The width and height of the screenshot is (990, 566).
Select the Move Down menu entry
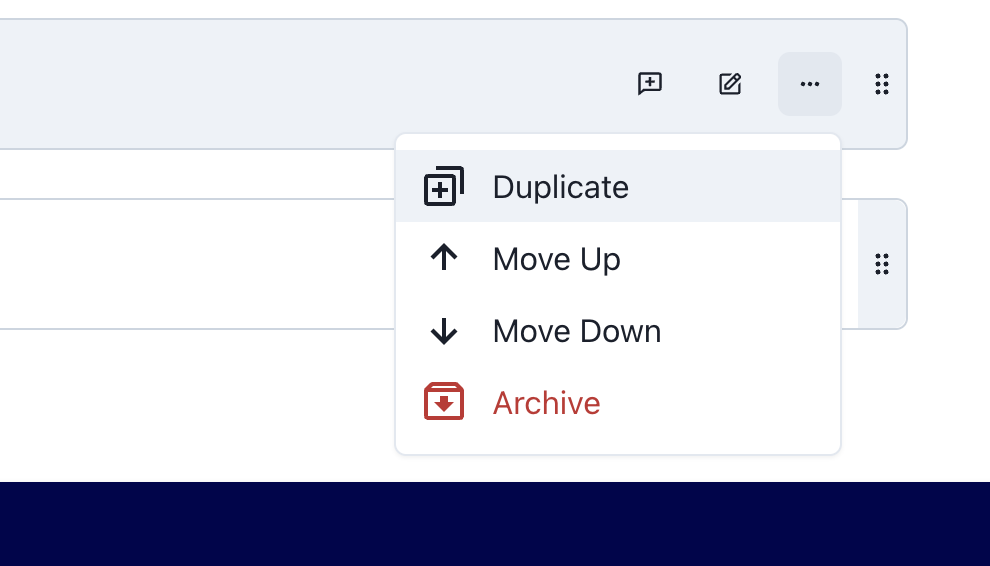617,330
